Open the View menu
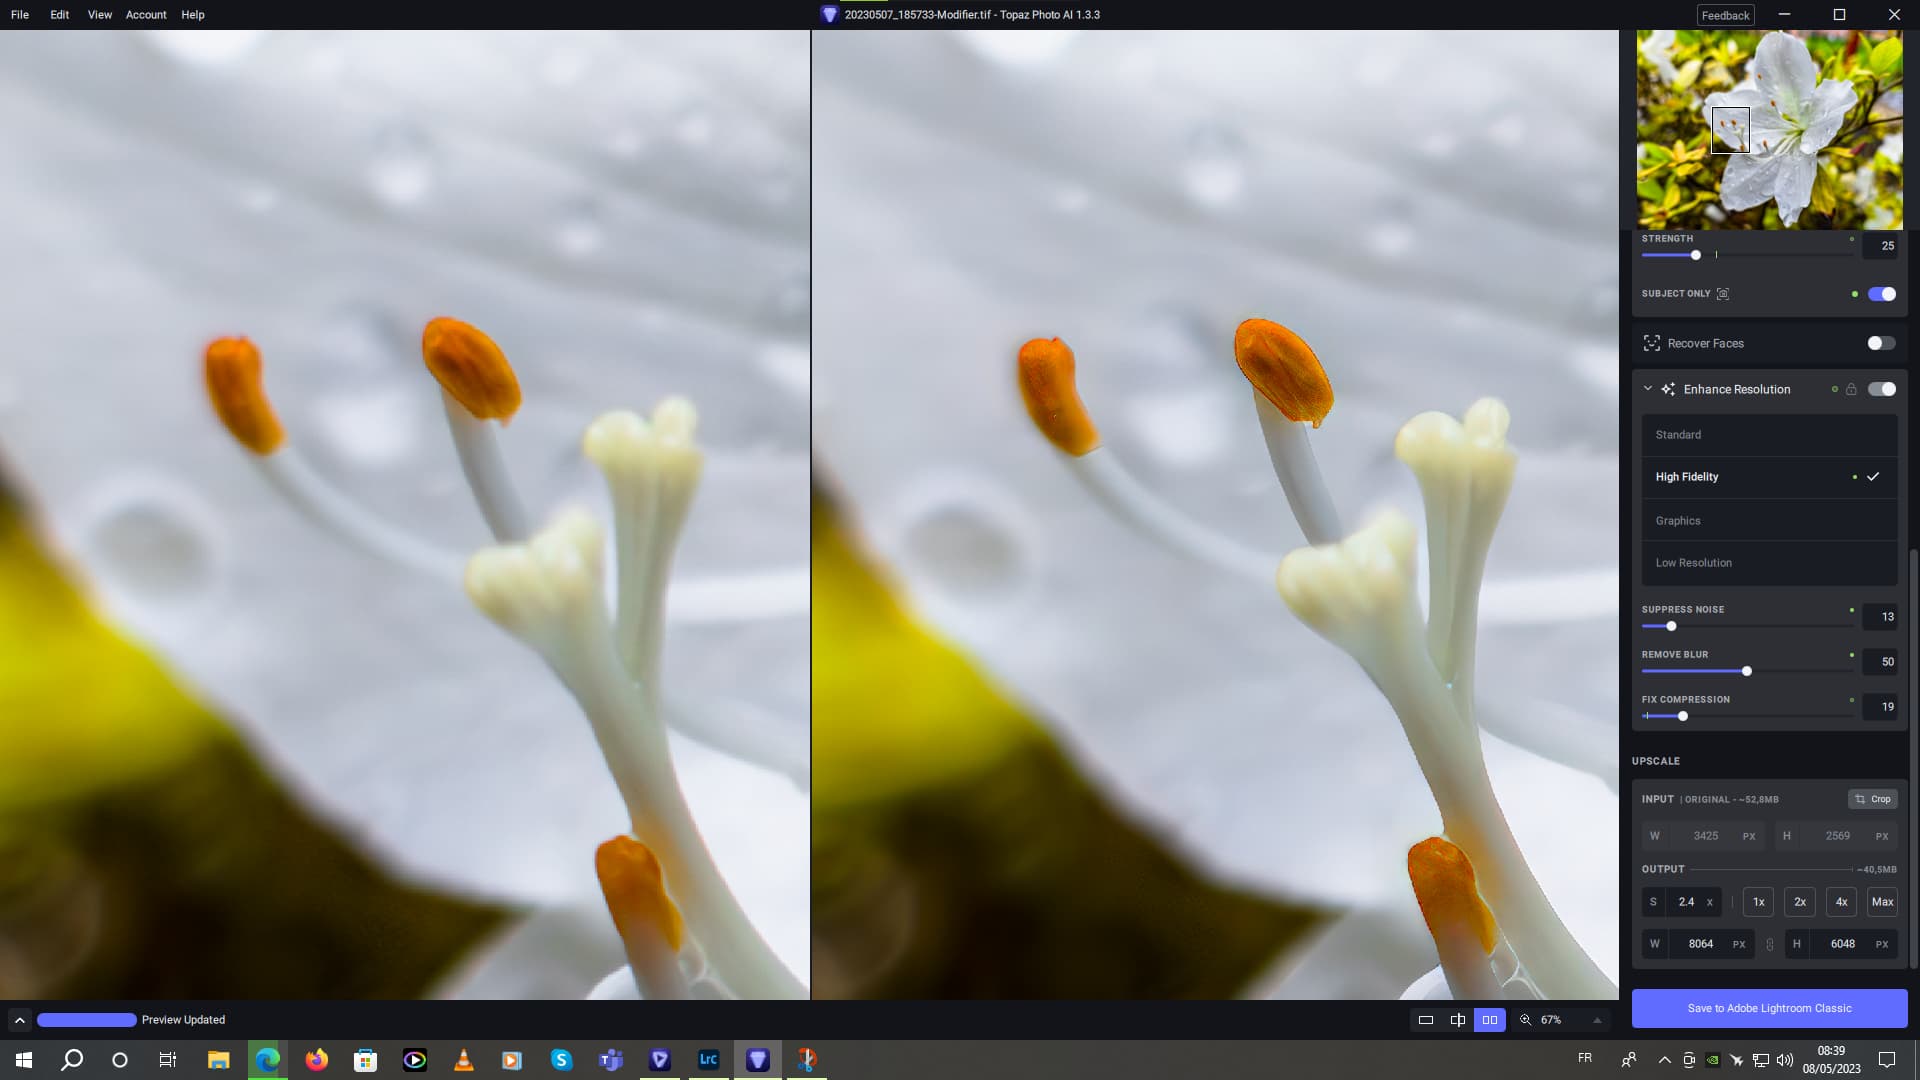This screenshot has height=1080, width=1920. tap(99, 15)
